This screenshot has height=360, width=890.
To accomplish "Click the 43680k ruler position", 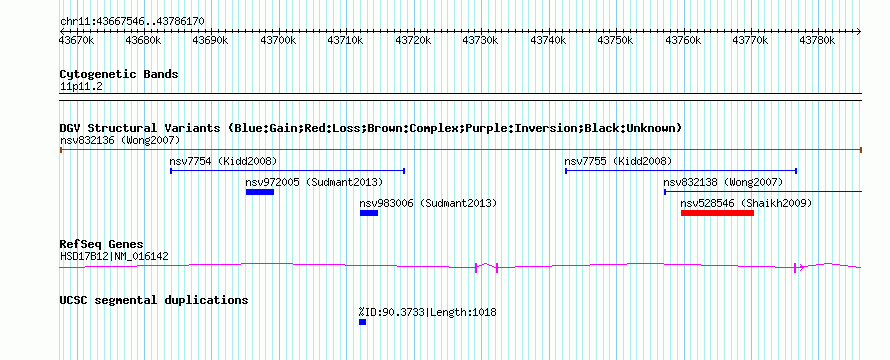I will click(143, 40).
